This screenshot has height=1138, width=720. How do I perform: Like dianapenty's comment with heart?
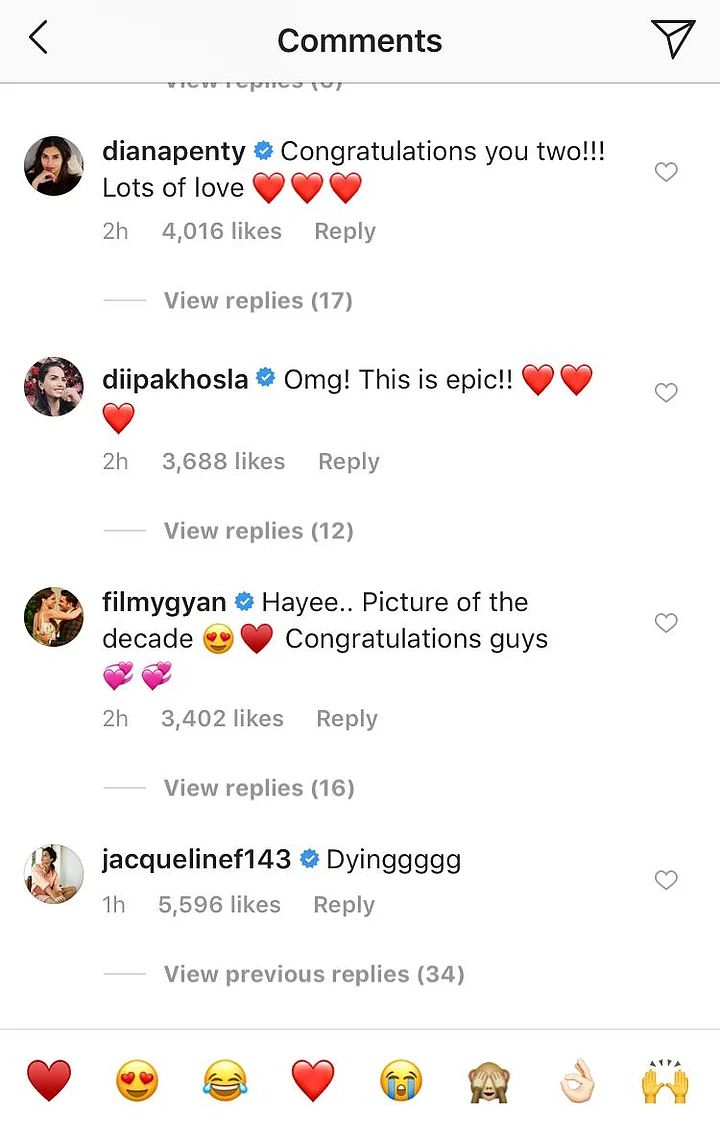coord(666,173)
